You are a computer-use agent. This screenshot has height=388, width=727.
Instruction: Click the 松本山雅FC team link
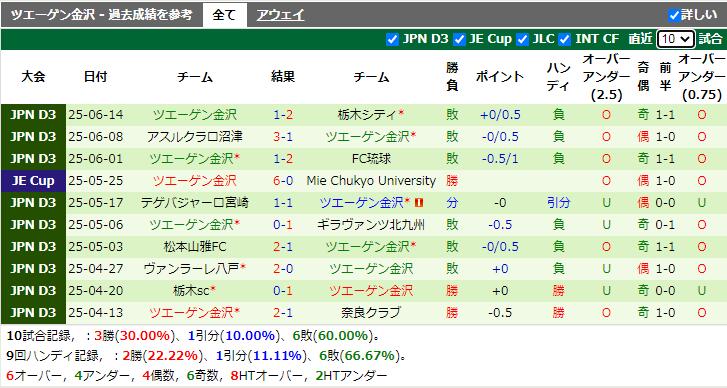(195, 247)
